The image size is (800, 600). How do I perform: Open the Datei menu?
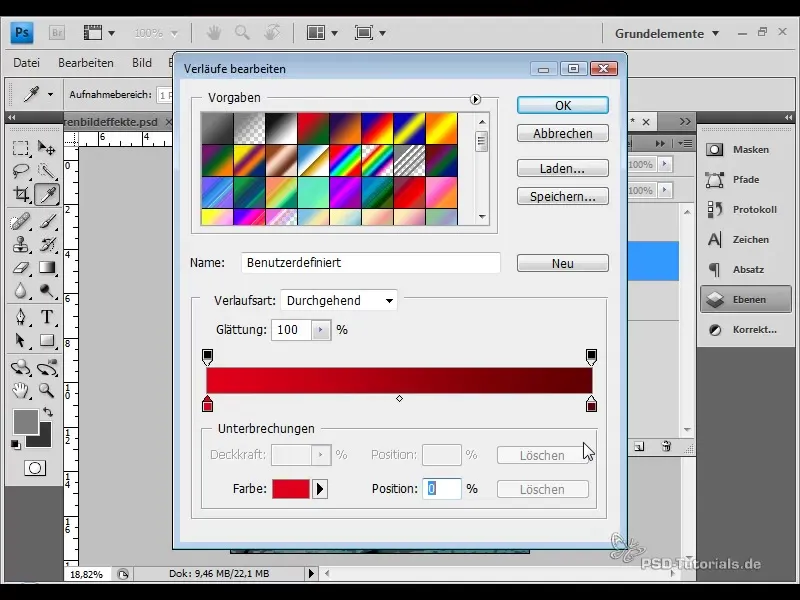point(26,63)
